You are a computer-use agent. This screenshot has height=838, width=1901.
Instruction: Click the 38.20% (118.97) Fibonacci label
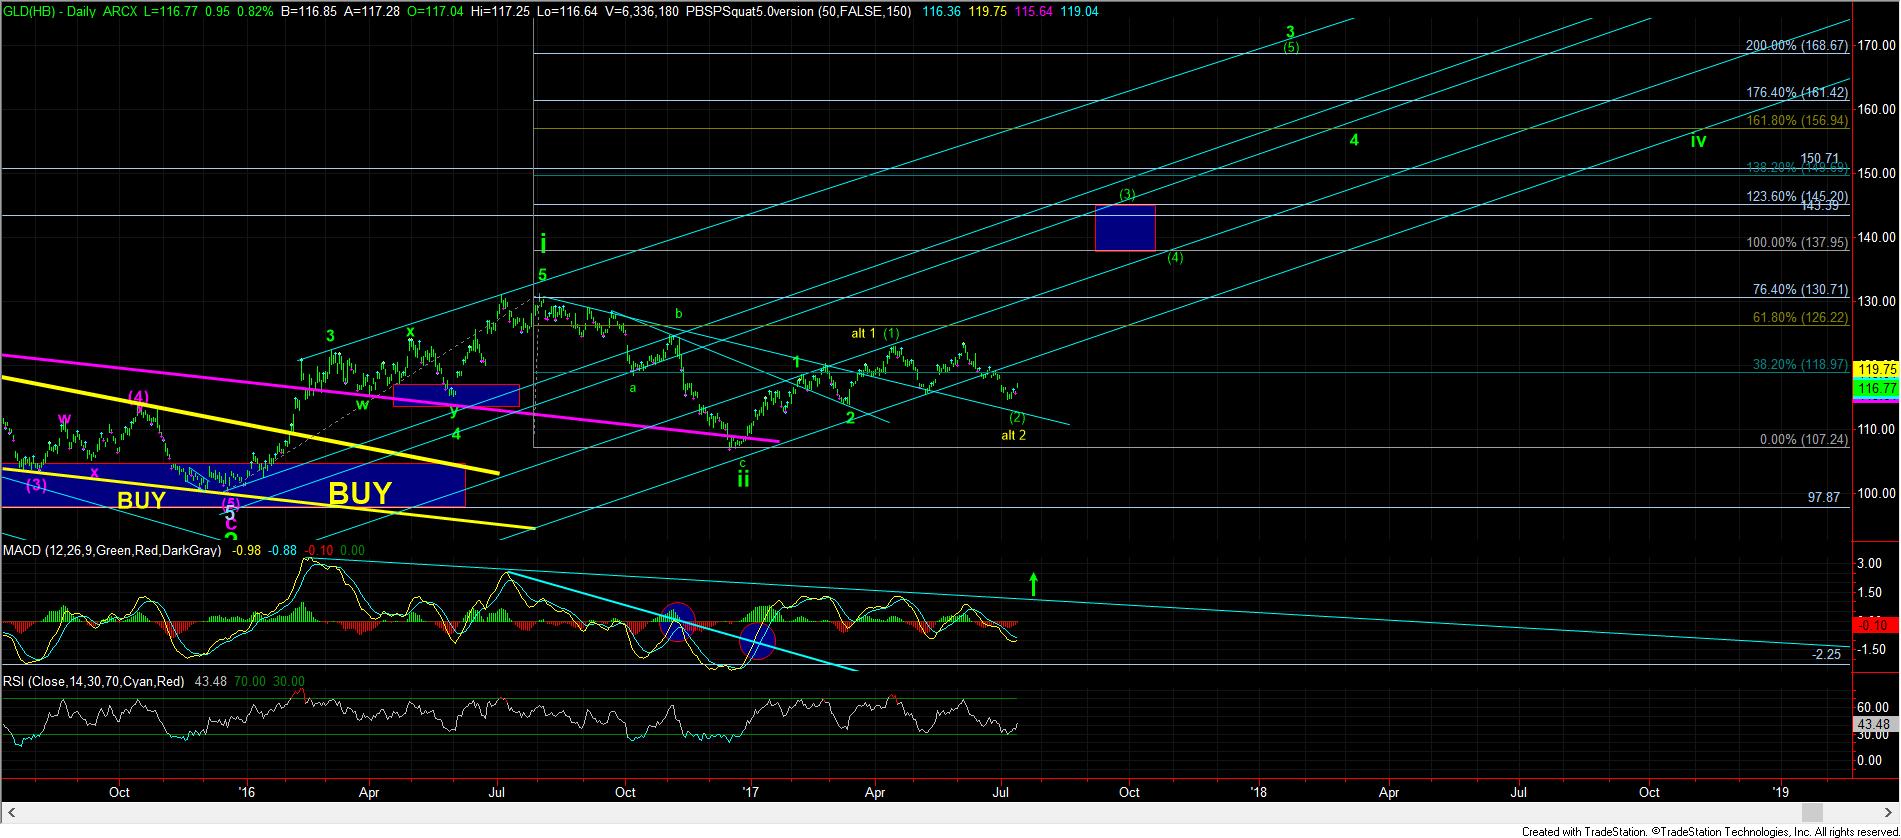(x=1800, y=365)
